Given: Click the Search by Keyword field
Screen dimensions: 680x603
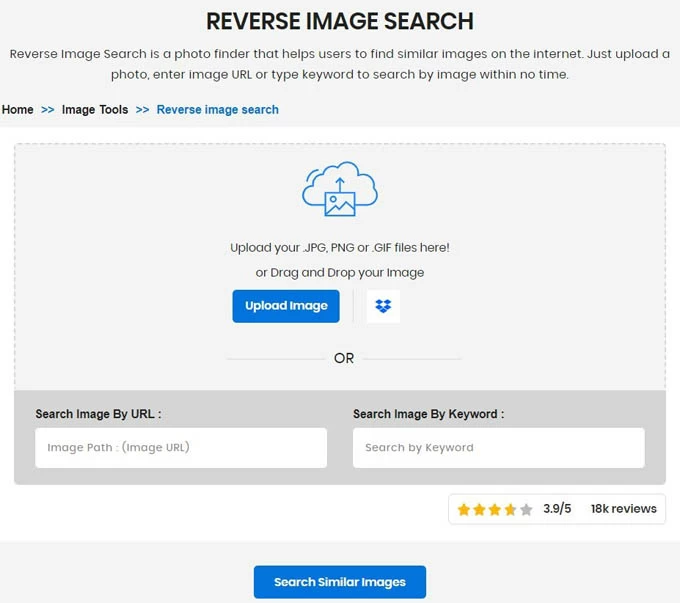Looking at the screenshot, I should point(498,448).
